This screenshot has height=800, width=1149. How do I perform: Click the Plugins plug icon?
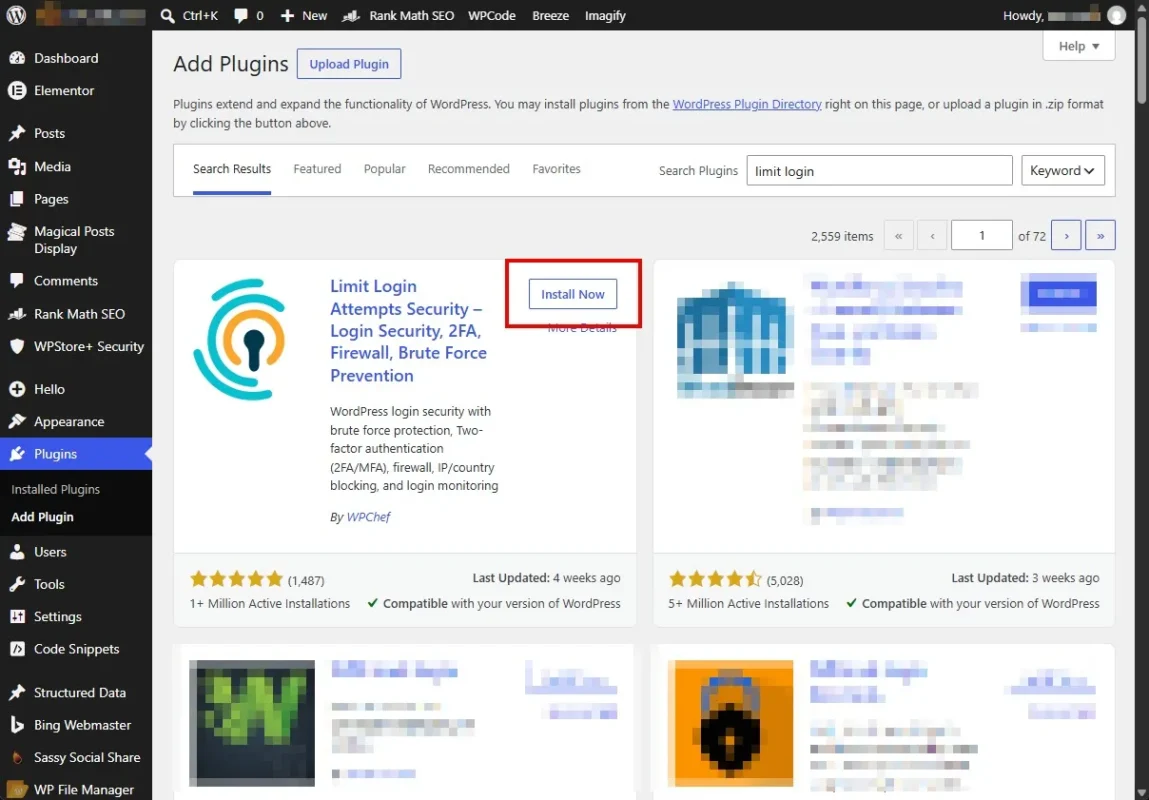(x=17, y=454)
